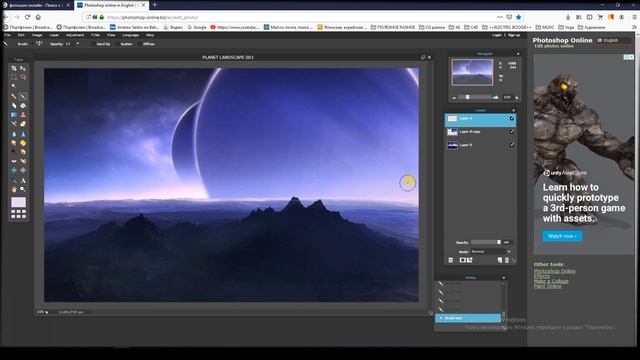Select the Zoom magnifier tool
640x360 pixels.
click(23, 189)
